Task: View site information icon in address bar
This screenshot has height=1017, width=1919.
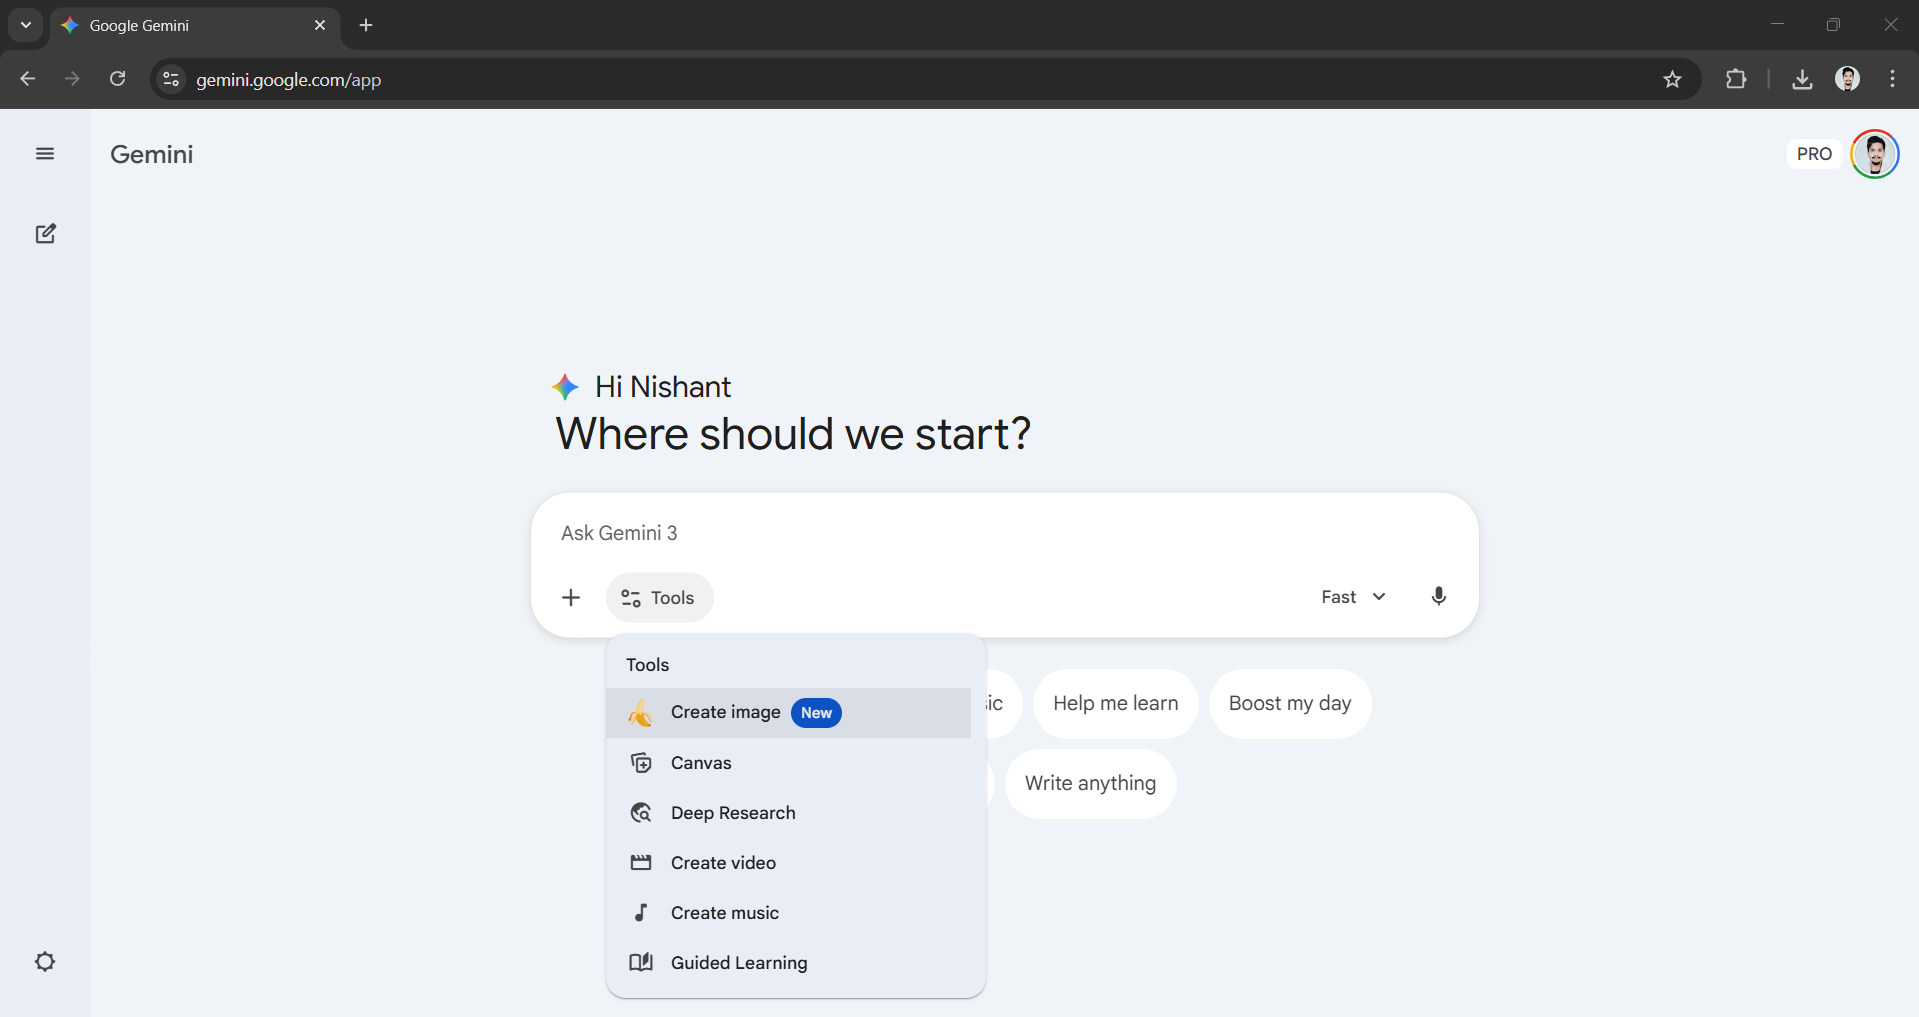Action: pyautogui.click(x=171, y=79)
